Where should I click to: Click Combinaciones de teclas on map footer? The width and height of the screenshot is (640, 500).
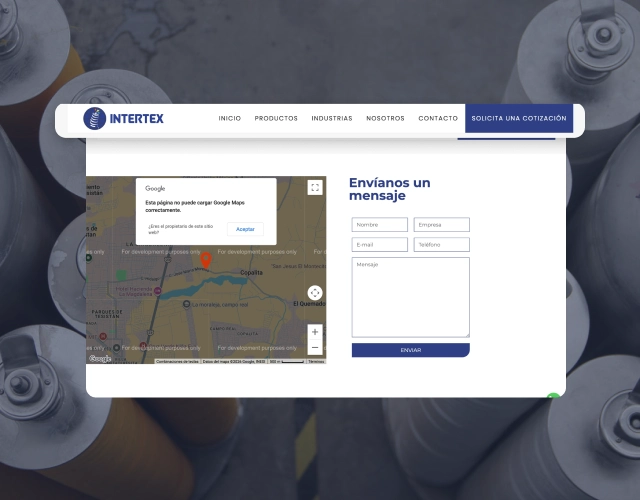177,362
